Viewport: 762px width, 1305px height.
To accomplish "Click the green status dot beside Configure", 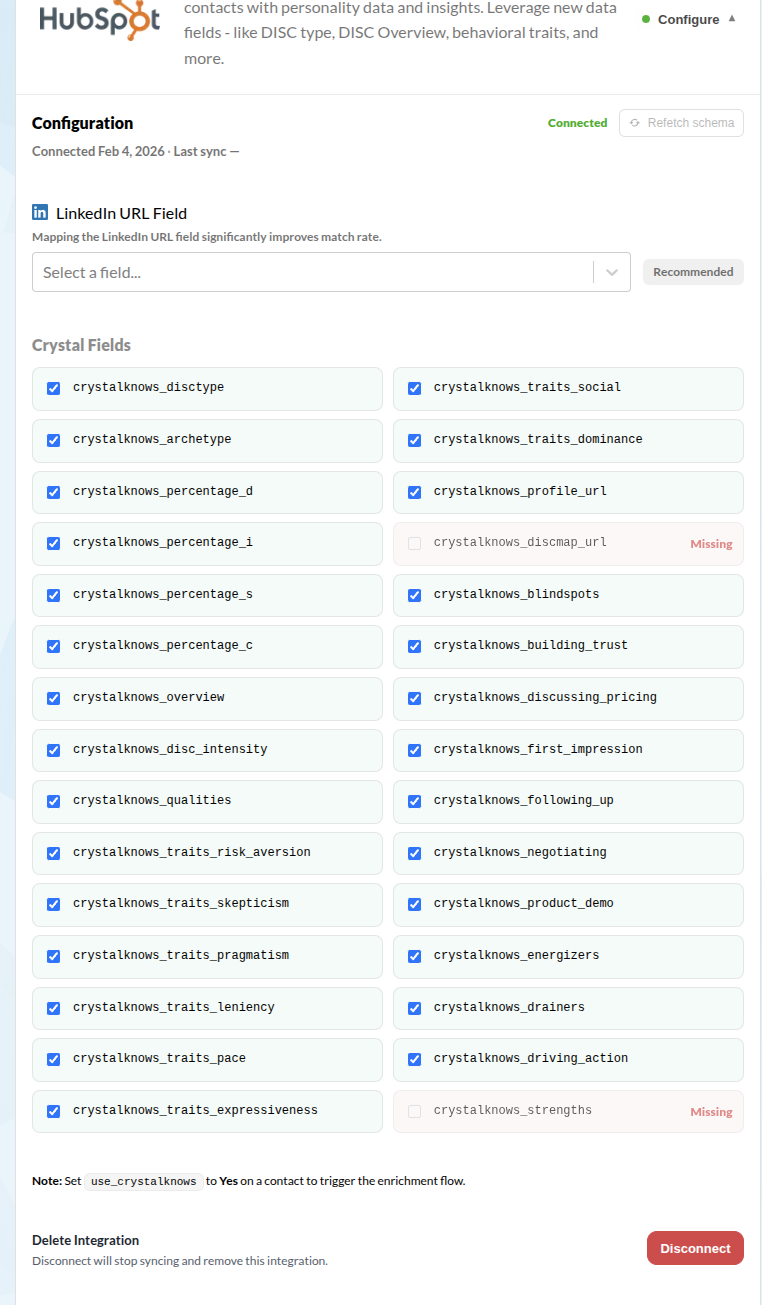I will point(646,19).
